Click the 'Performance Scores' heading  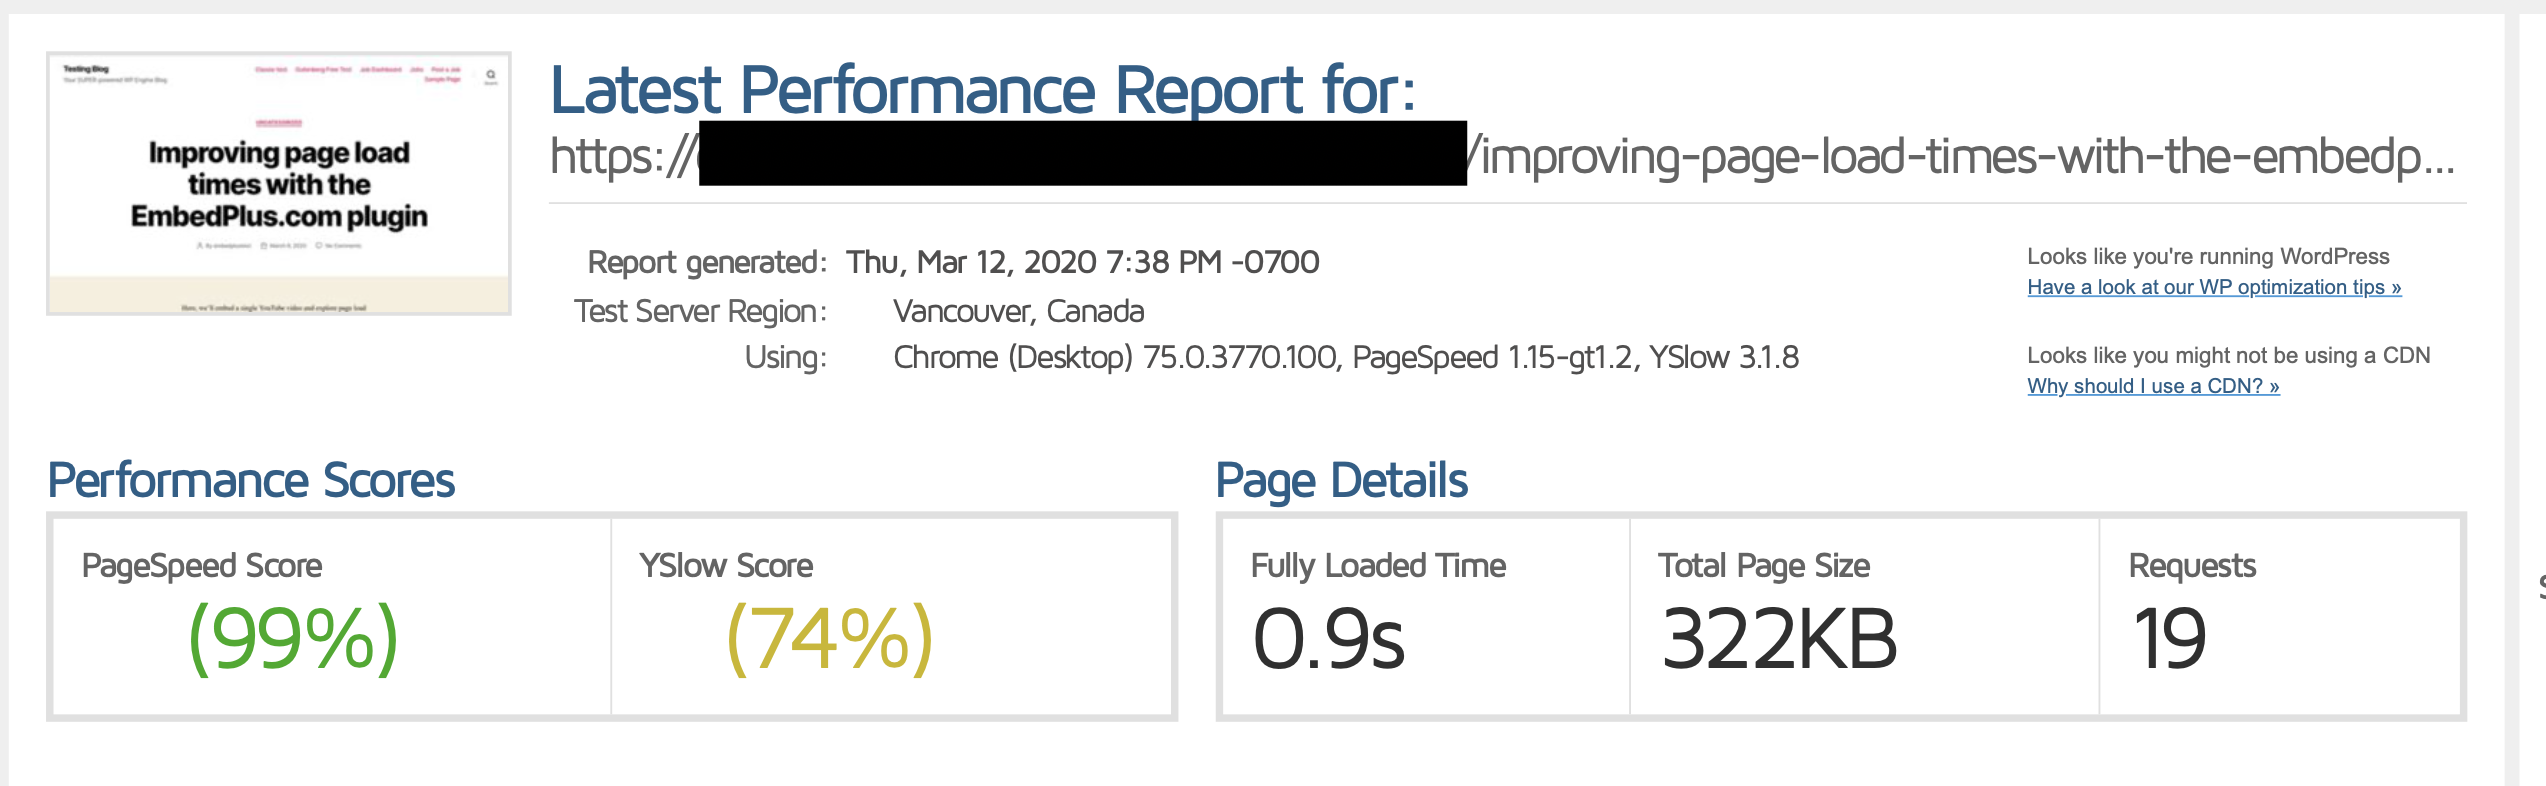(x=251, y=481)
